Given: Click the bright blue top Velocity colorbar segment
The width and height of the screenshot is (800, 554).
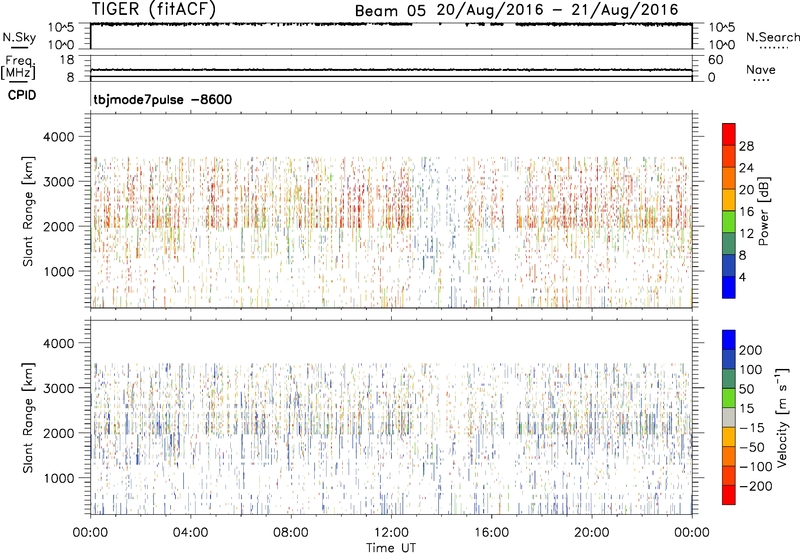Looking at the screenshot, I should tap(729, 340).
